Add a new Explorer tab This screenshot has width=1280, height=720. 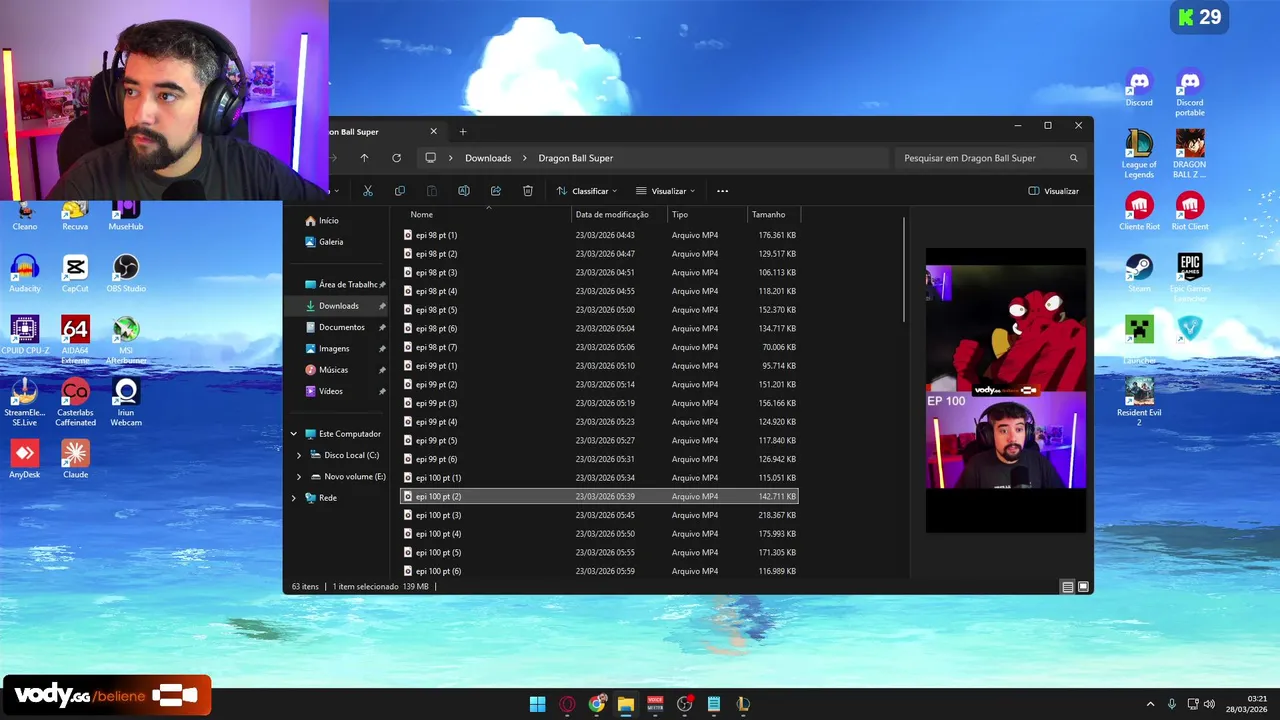pos(463,132)
